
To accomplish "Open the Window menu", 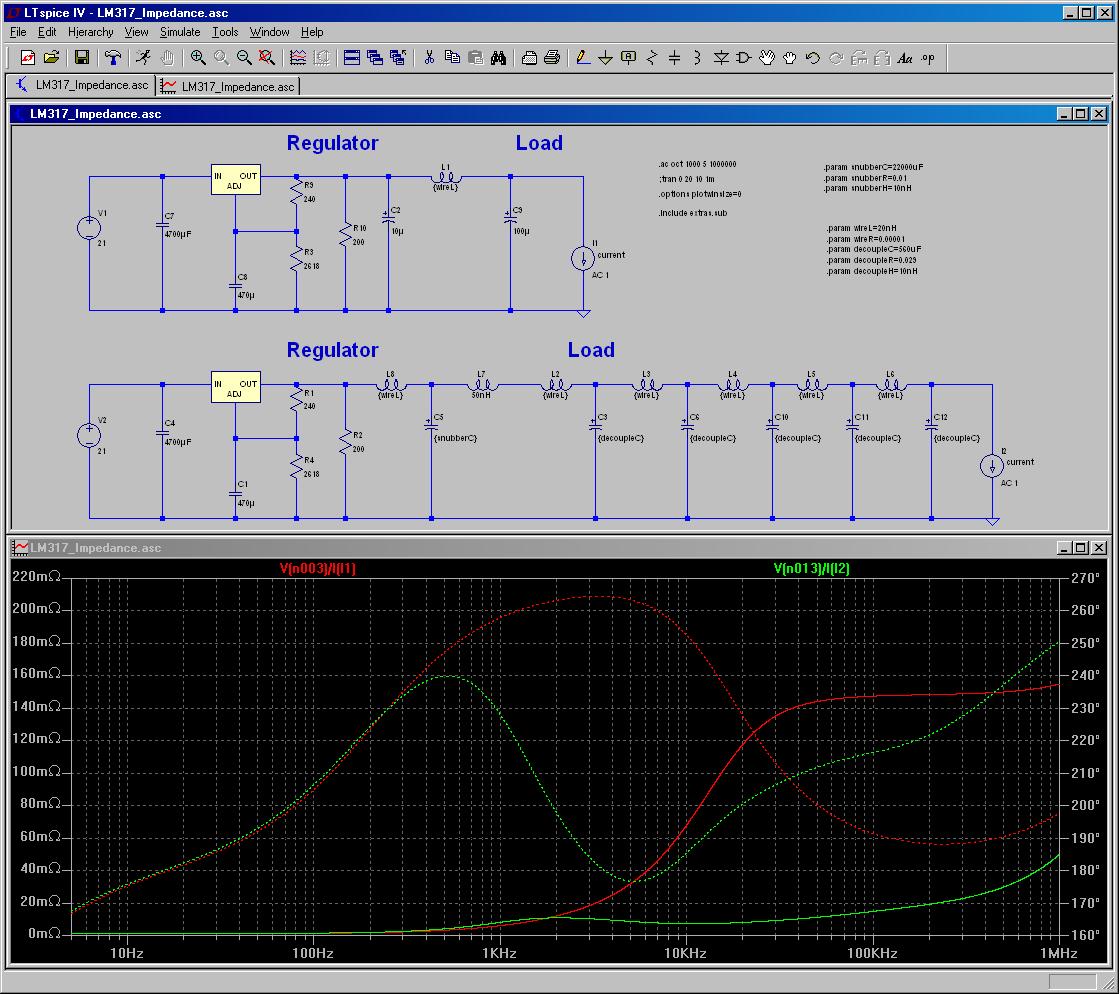I will click(x=269, y=32).
